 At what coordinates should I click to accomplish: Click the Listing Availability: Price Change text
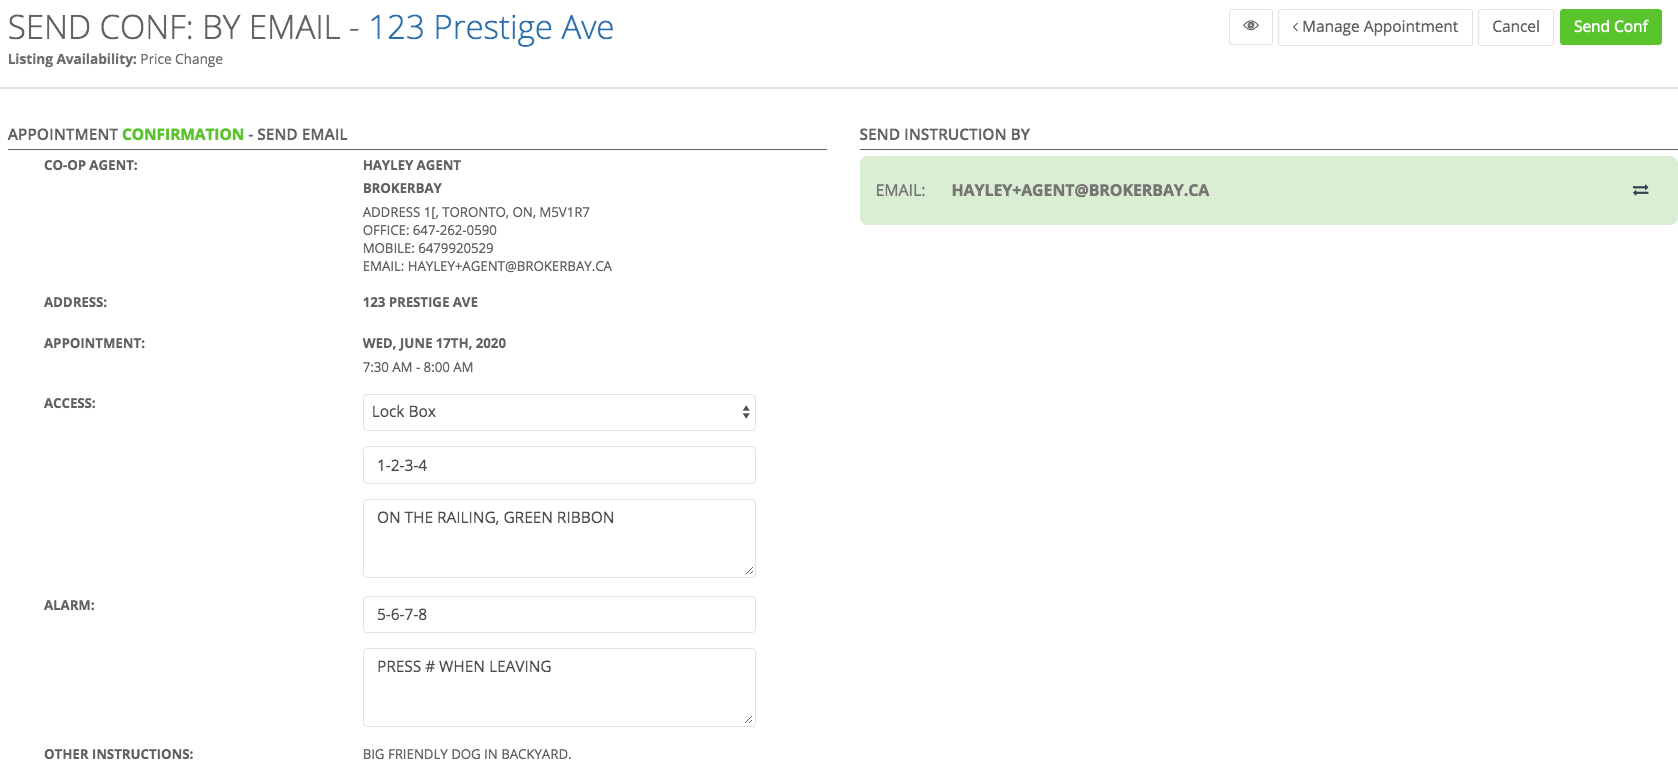pyautogui.click(x=115, y=59)
